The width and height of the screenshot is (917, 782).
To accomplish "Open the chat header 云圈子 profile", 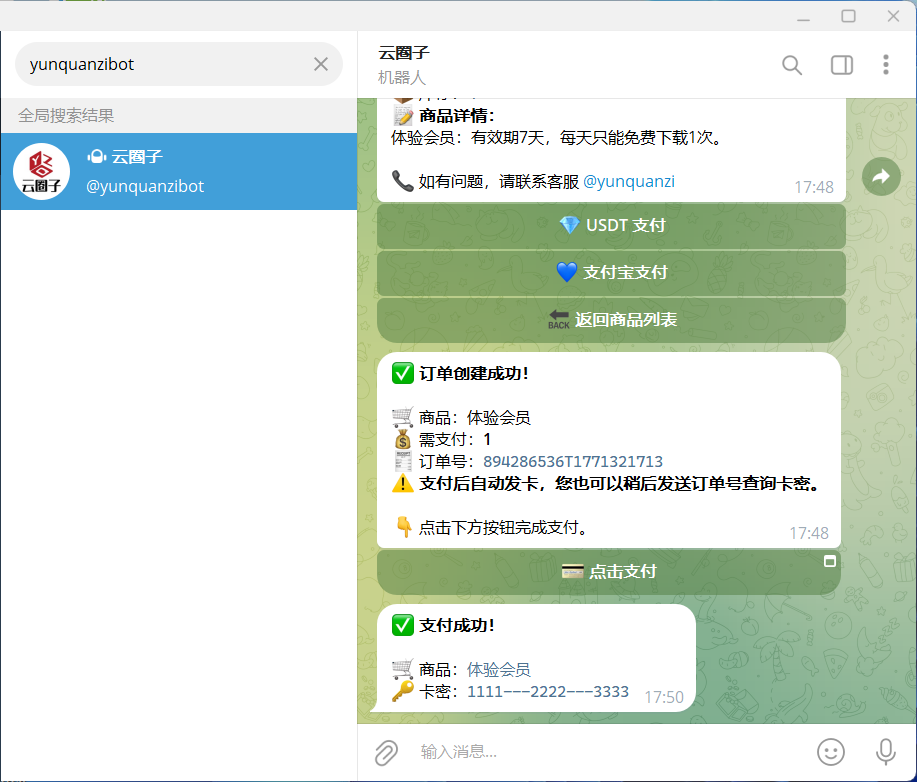I will point(403,51).
